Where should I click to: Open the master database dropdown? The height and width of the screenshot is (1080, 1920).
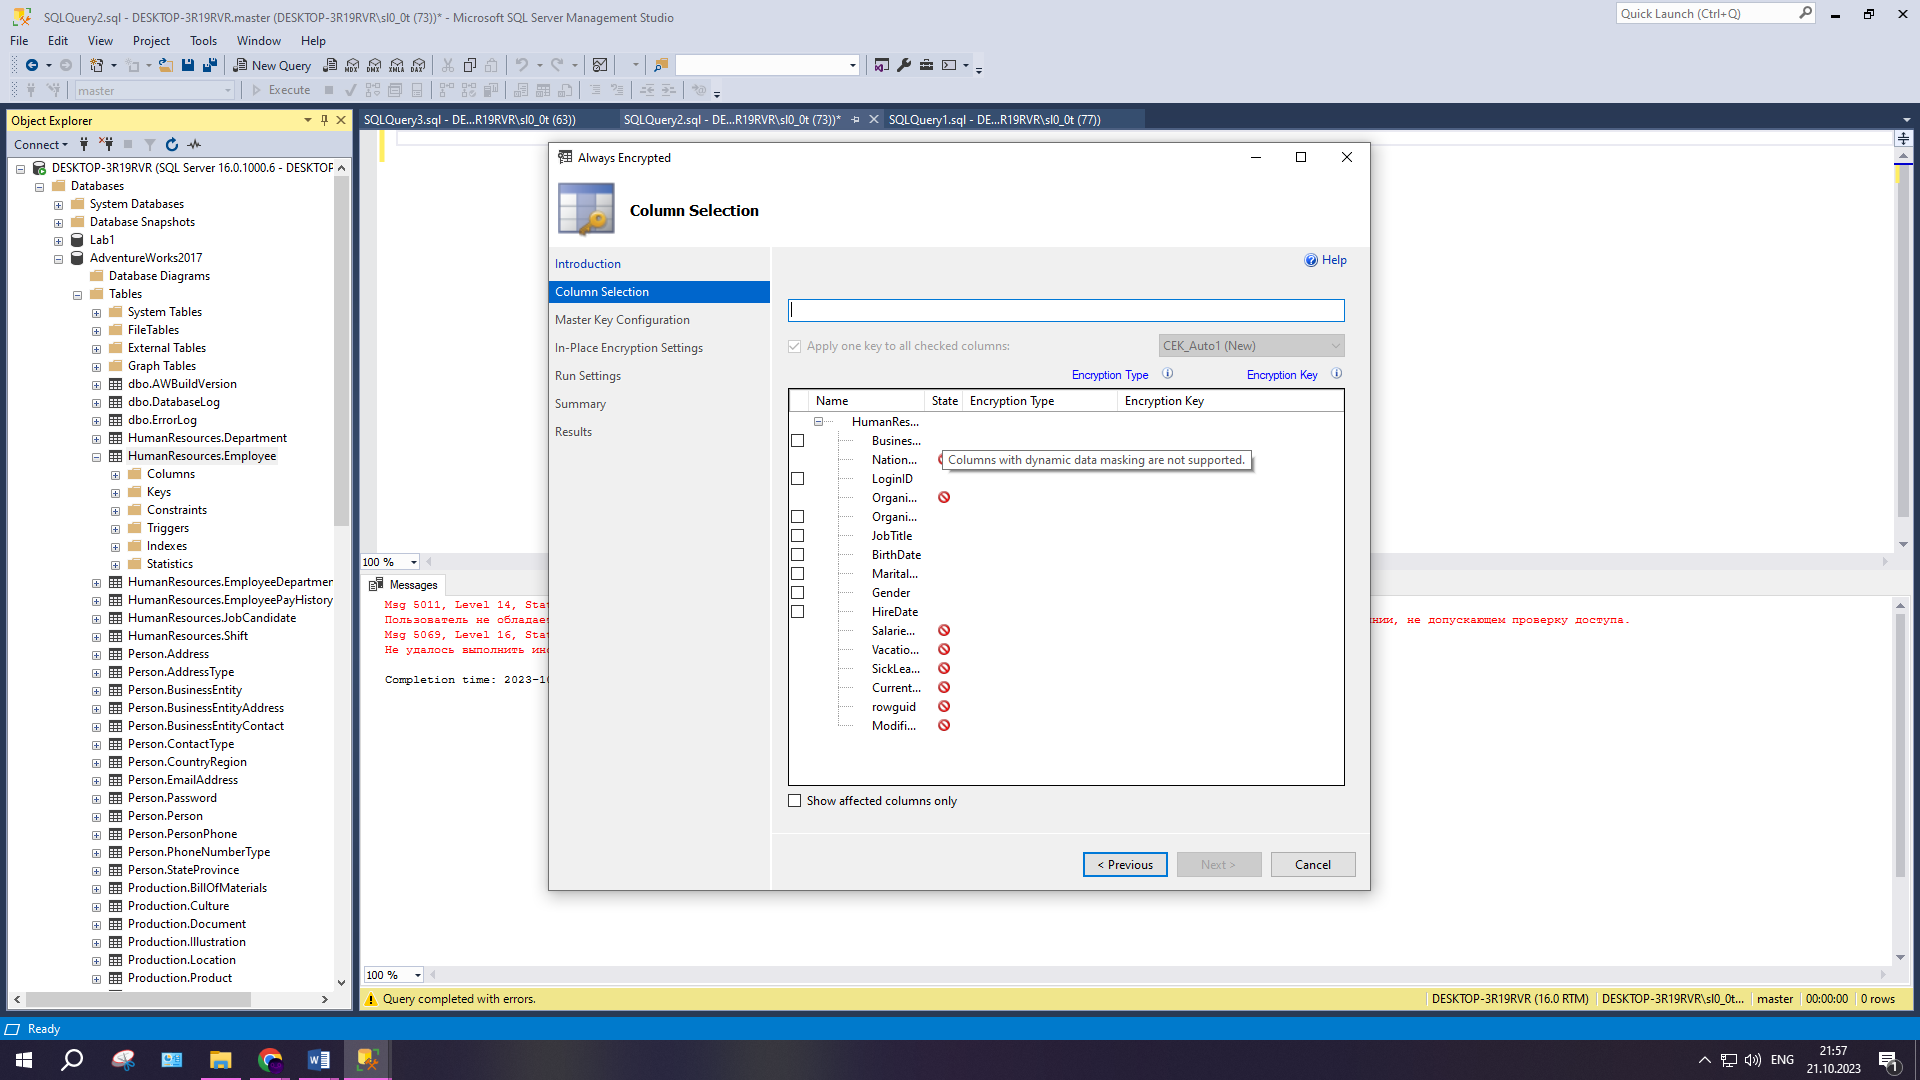(x=155, y=91)
